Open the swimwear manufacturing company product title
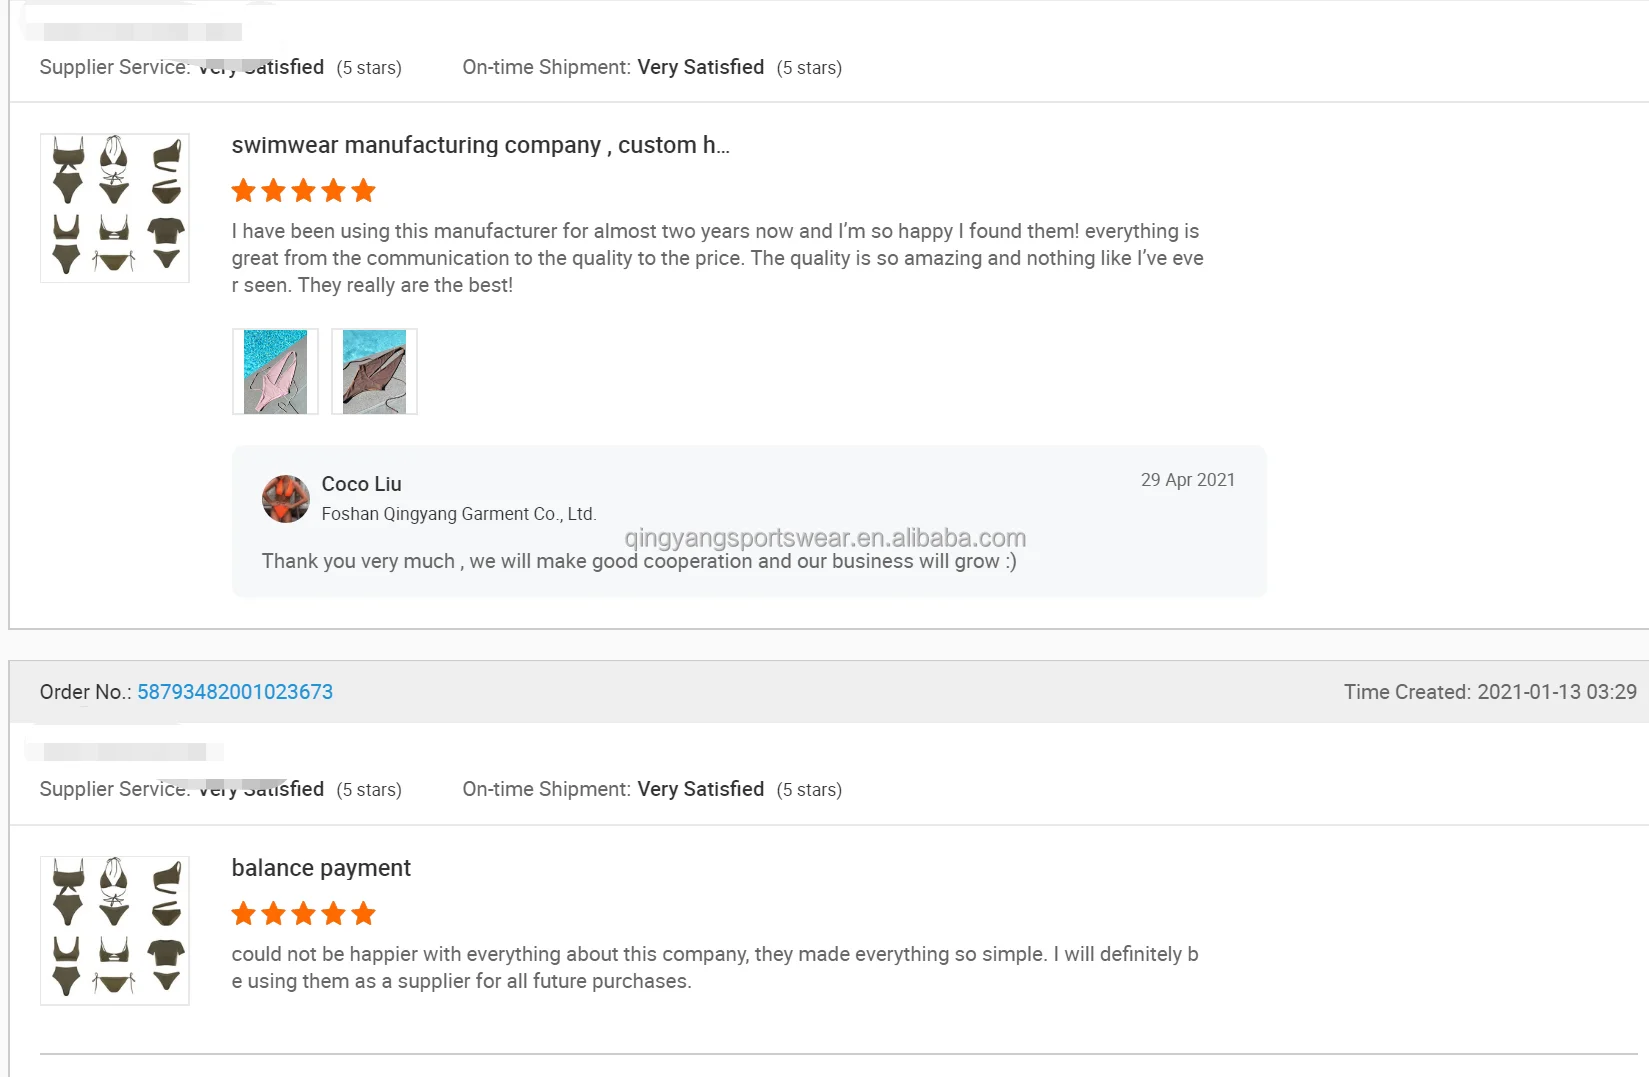 click(x=480, y=145)
